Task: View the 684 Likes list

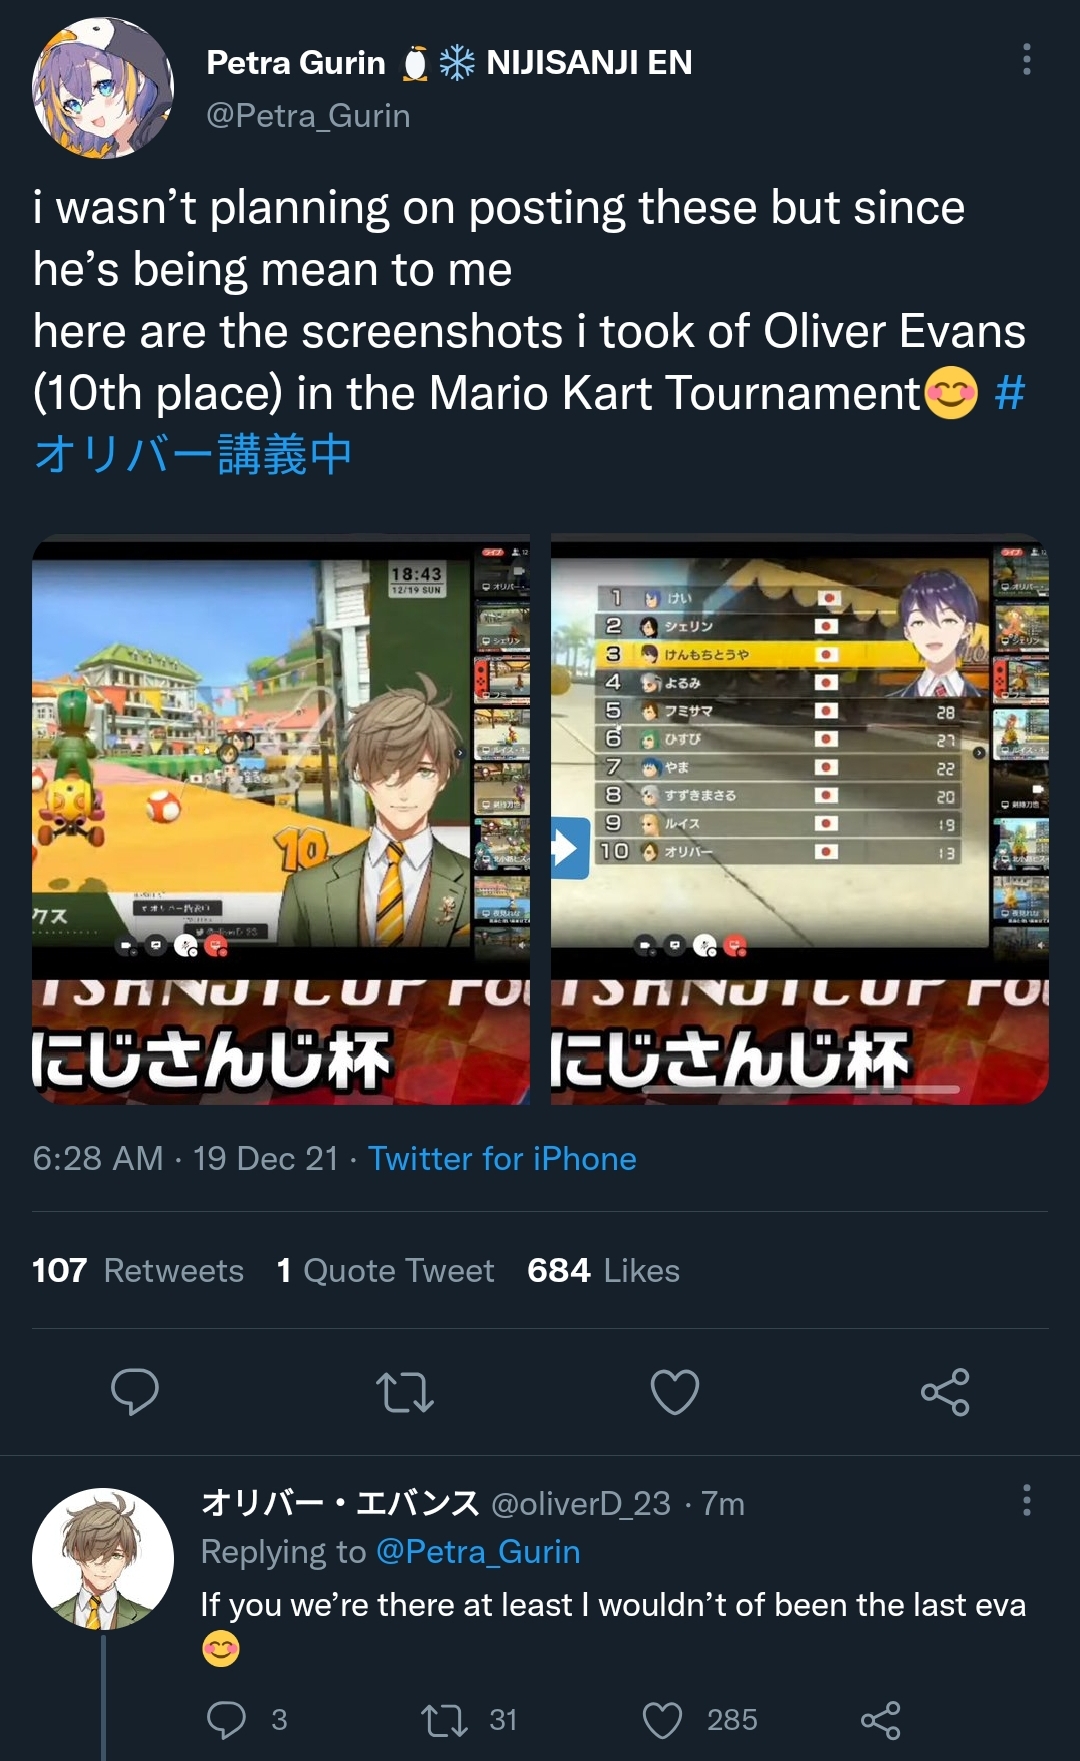Action: point(603,1270)
